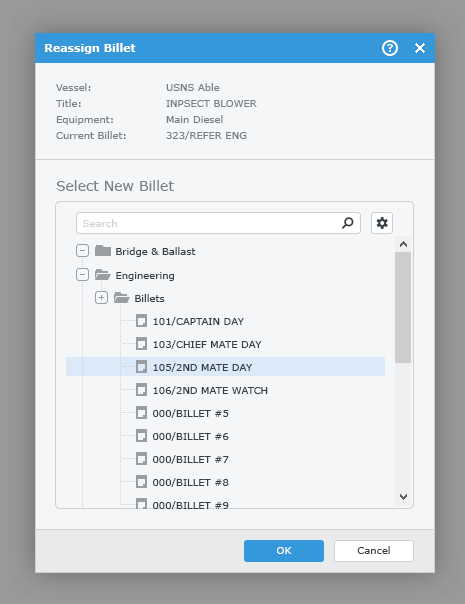
Task: Open the help question mark icon
Action: click(389, 48)
